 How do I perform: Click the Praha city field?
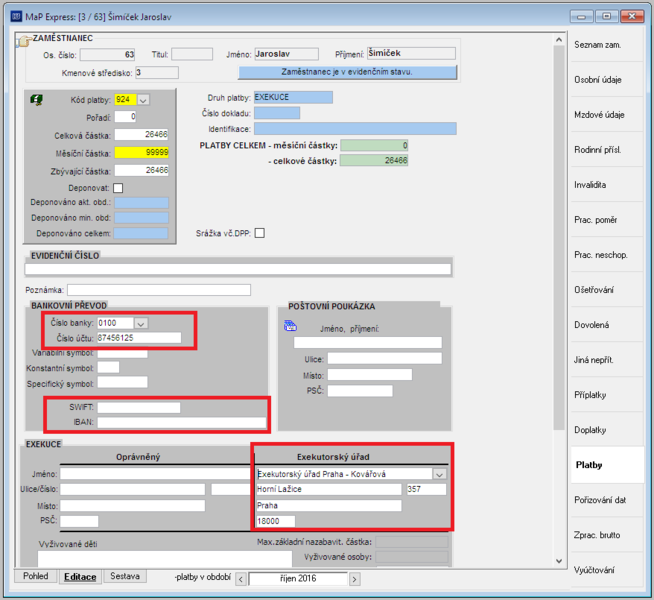click(329, 506)
